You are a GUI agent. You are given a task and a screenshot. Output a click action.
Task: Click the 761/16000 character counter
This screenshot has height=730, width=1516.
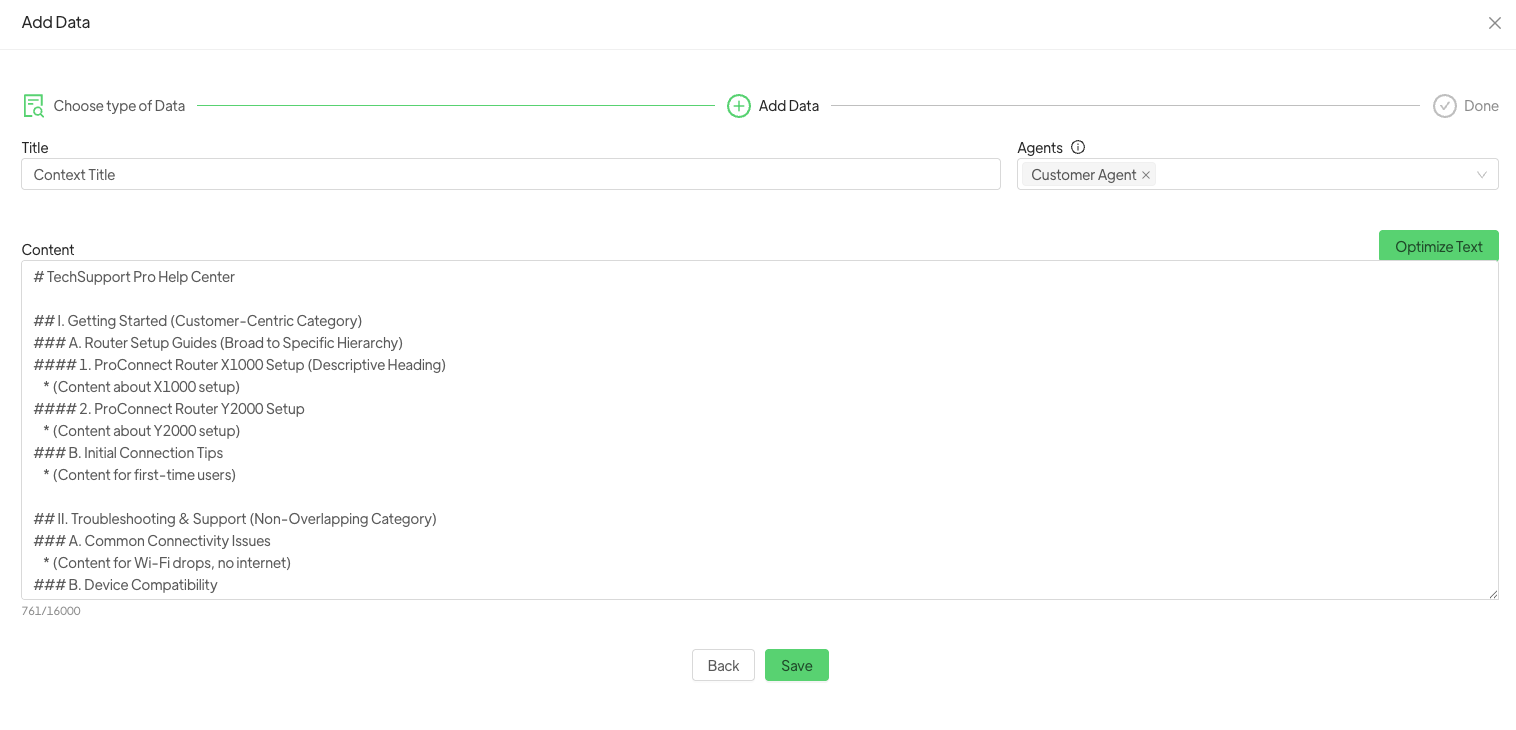coord(51,611)
